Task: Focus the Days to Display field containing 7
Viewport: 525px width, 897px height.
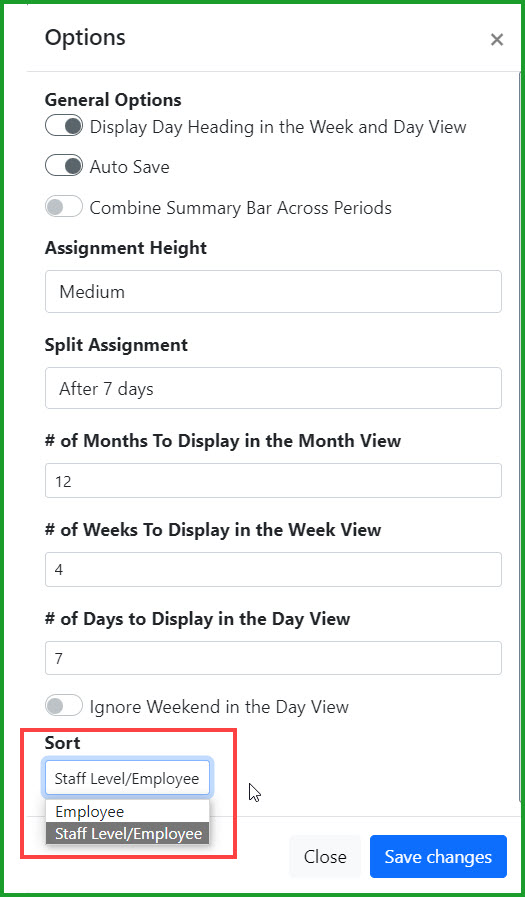Action: [273, 658]
